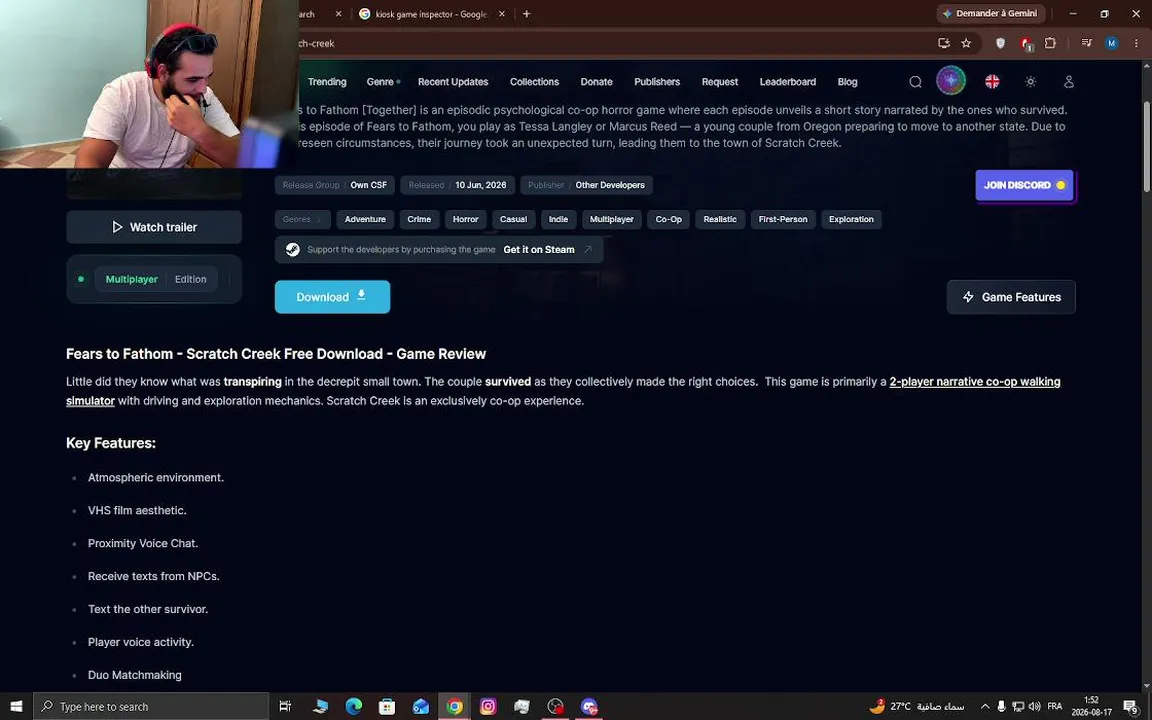Open the Chrome profile avatar M

[1112, 43]
